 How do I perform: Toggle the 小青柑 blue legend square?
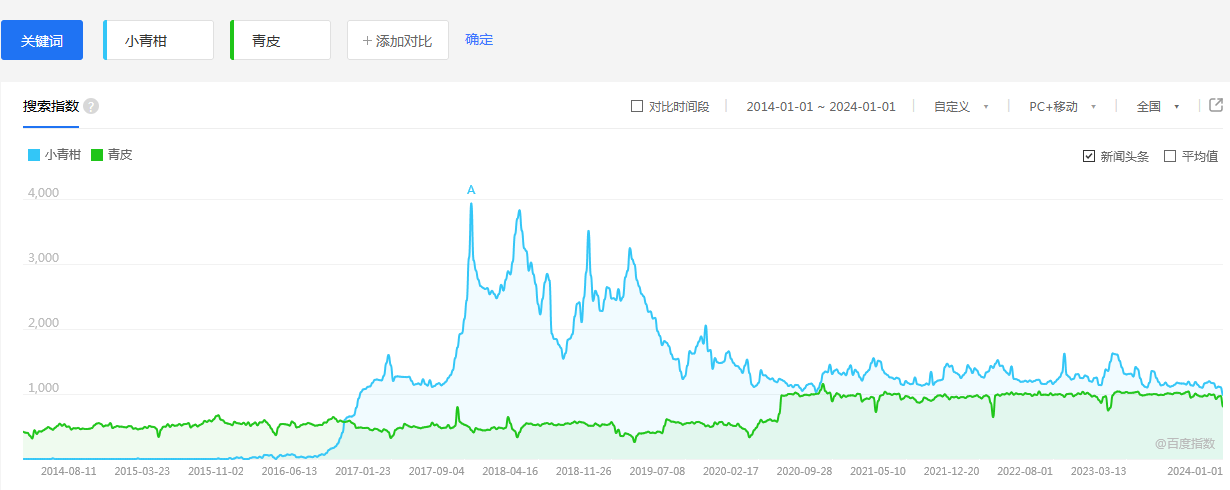coord(34,155)
